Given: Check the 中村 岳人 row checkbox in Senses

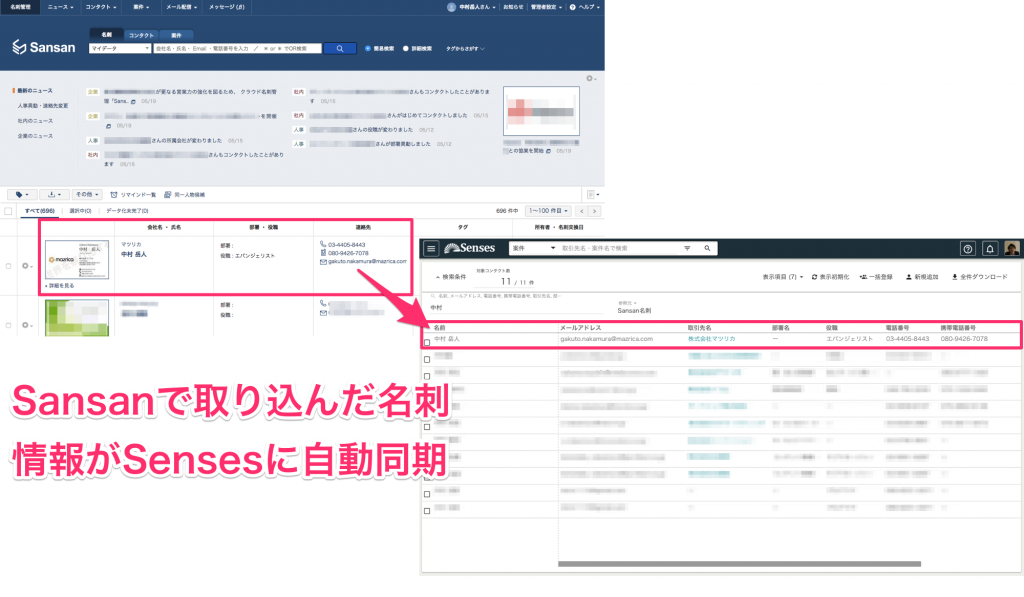Looking at the screenshot, I should [x=428, y=342].
